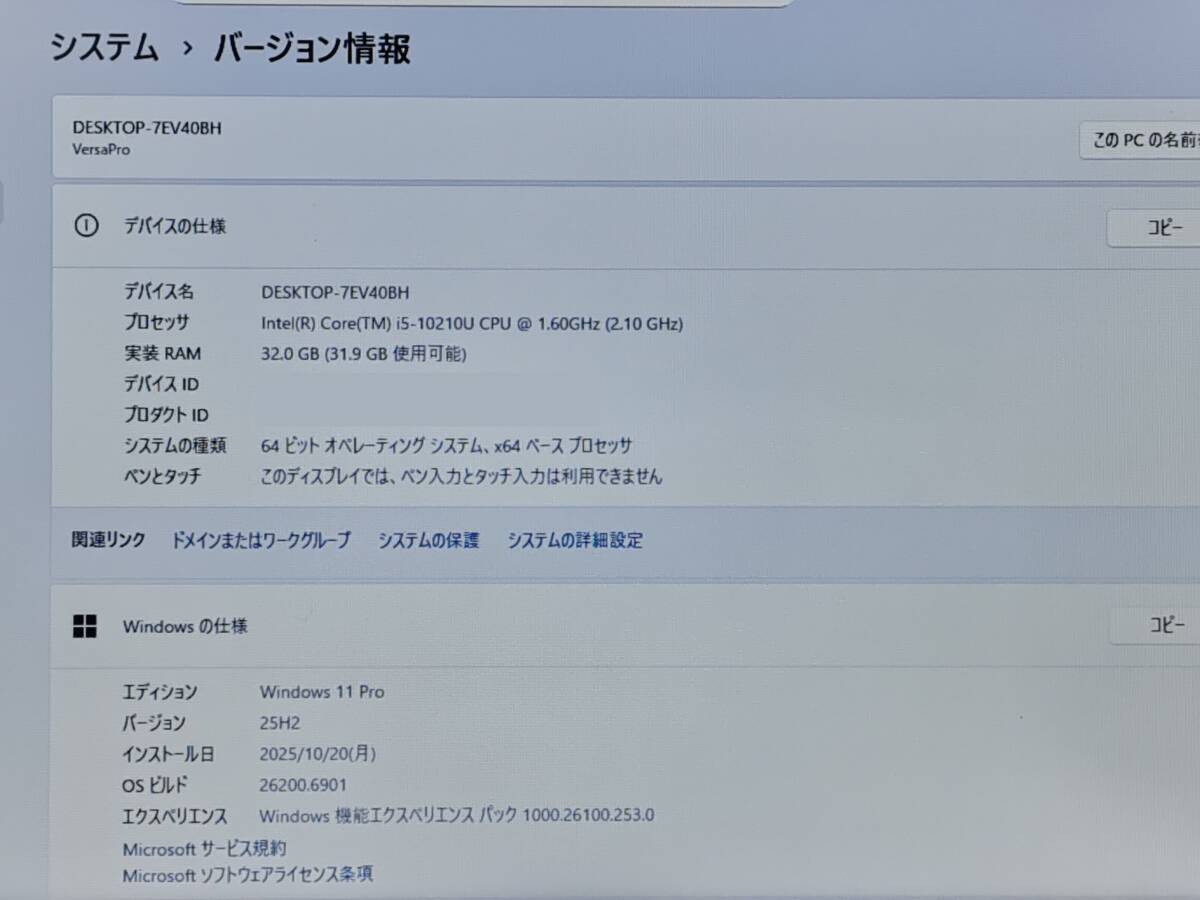Click この PC の名前 rename button
The width and height of the screenshot is (1200, 900).
[x=1140, y=140]
